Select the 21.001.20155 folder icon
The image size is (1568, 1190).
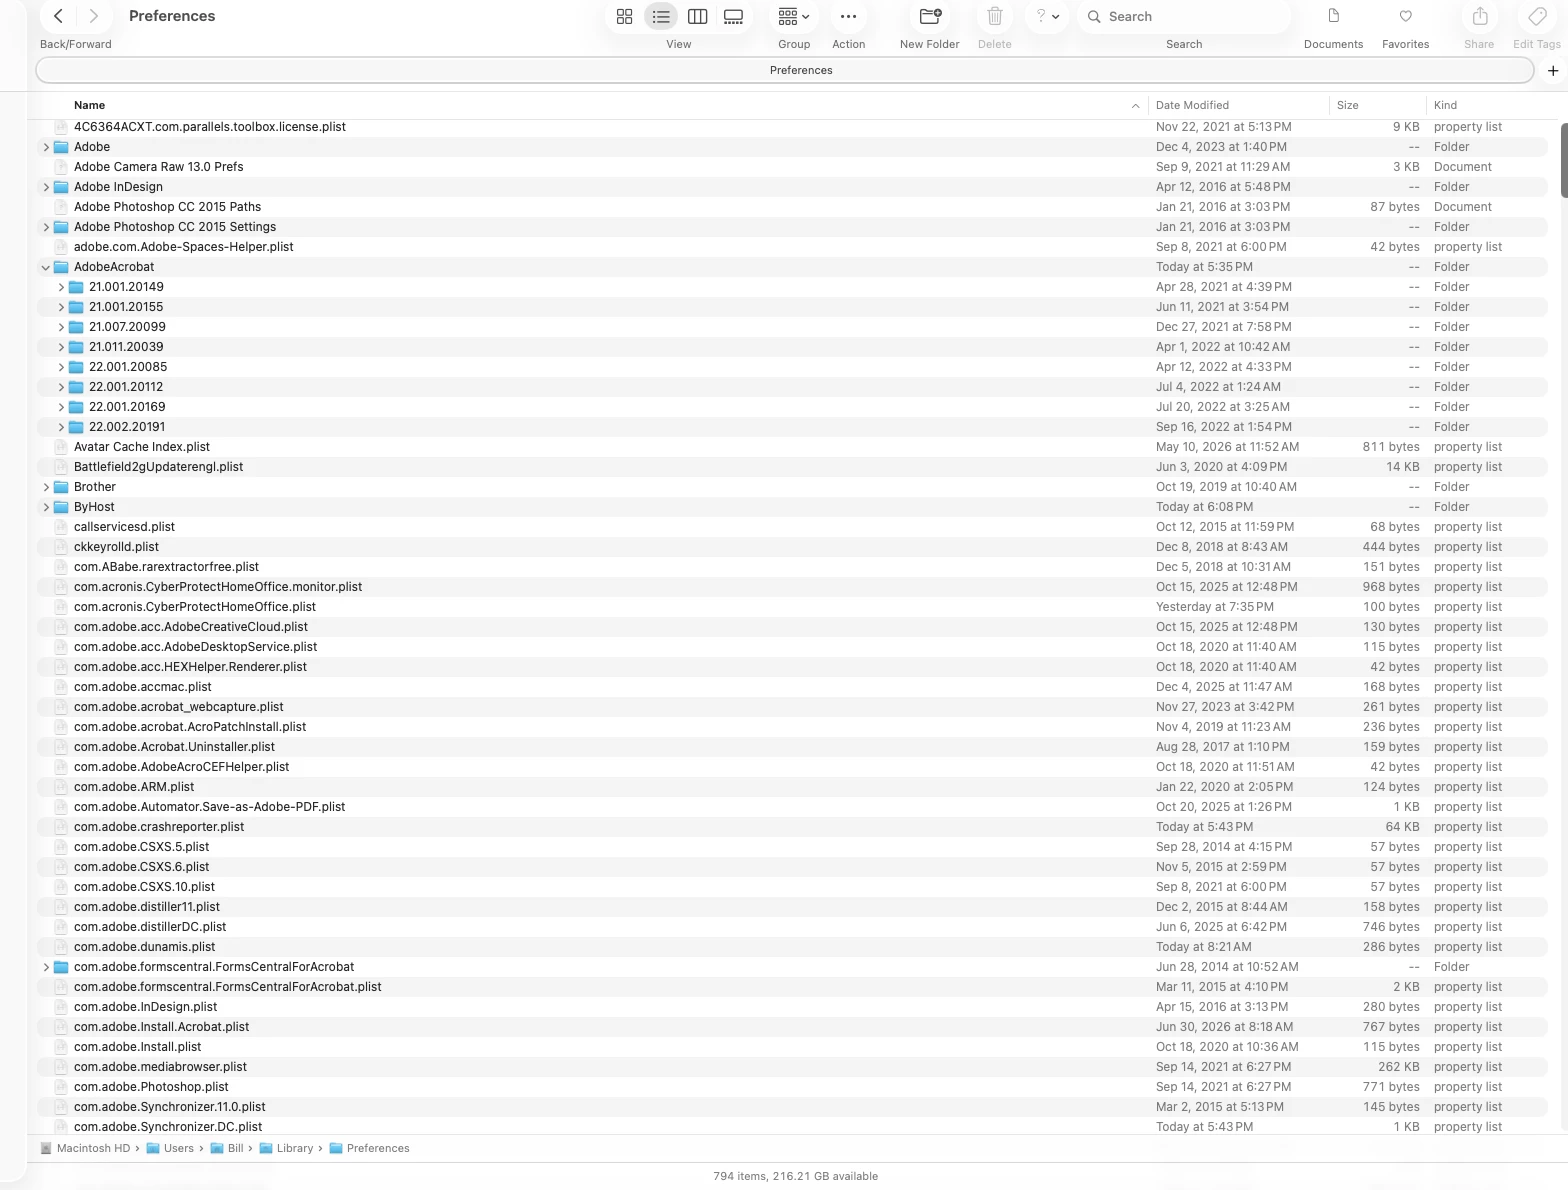click(x=76, y=307)
